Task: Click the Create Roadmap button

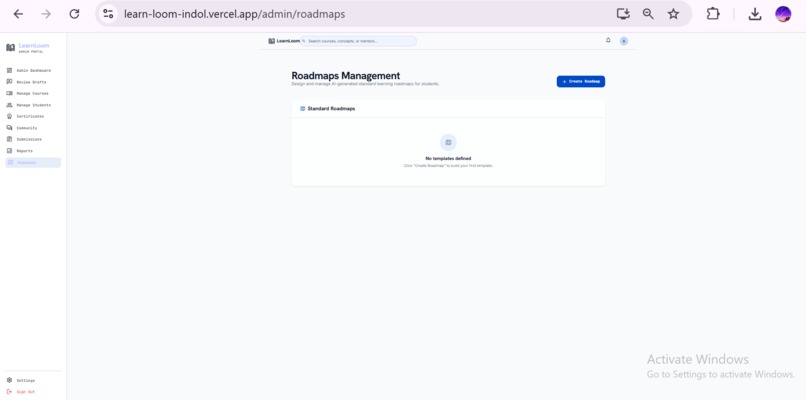Action: 581,82
